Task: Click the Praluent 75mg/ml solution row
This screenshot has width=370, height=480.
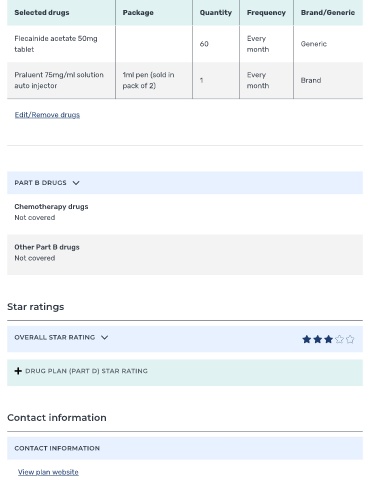Action: point(185,80)
